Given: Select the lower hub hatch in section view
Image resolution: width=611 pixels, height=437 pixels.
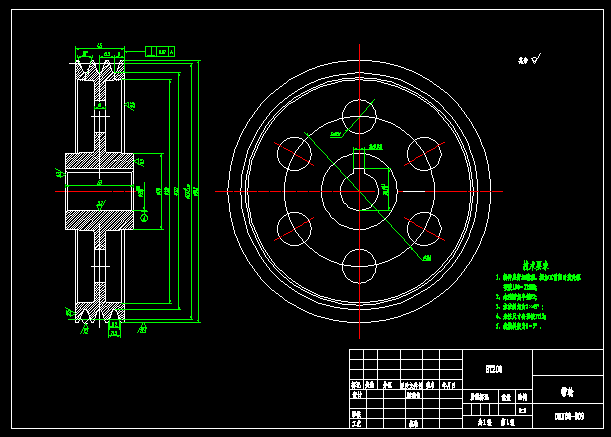Looking at the screenshot, I should [x=99, y=220].
